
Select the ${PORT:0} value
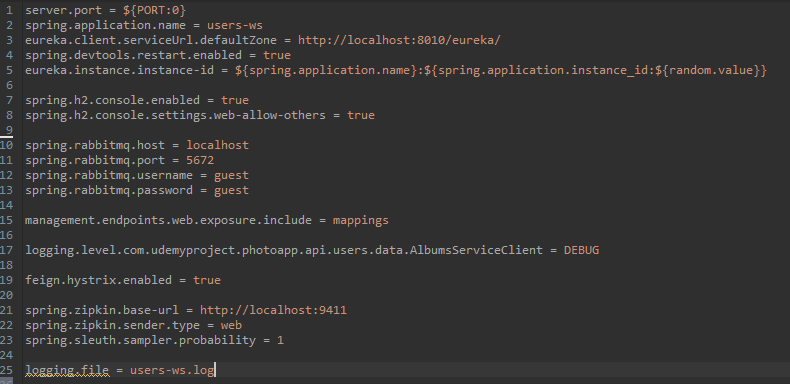154,10
